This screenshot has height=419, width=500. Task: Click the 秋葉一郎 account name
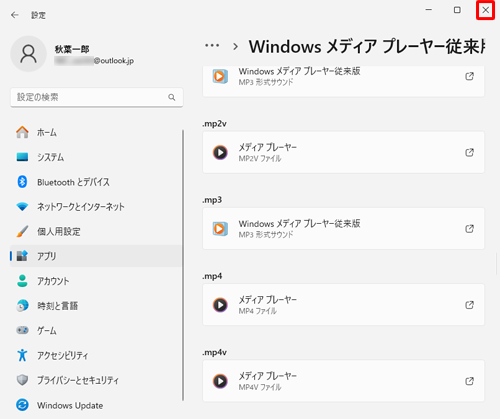pyautogui.click(x=72, y=49)
